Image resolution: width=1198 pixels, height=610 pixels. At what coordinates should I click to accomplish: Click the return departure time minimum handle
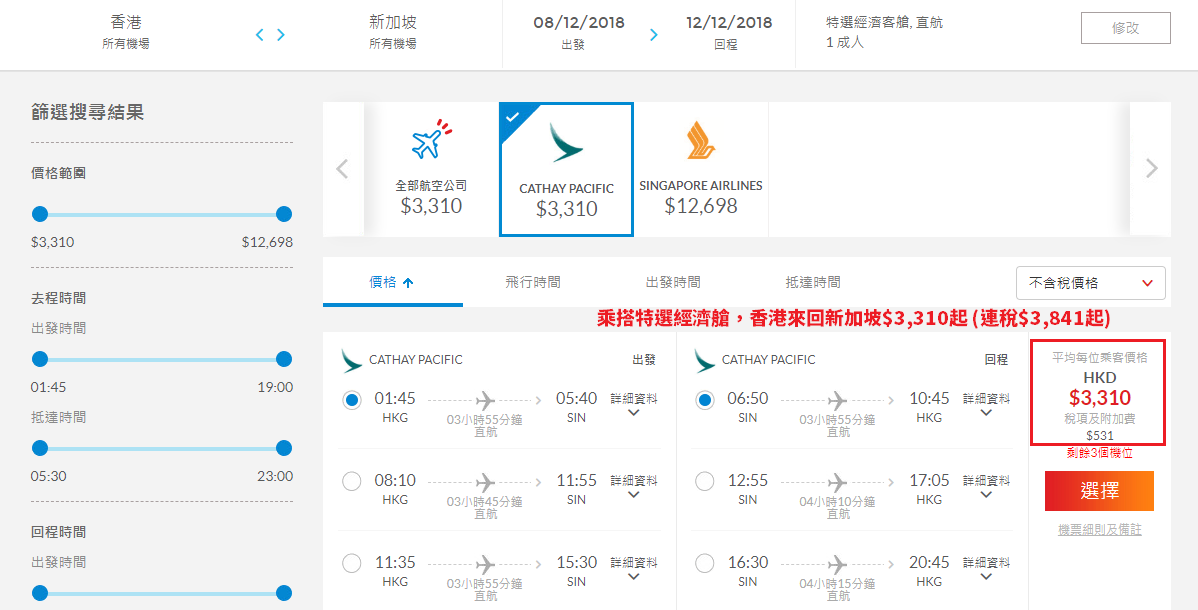click(40, 592)
